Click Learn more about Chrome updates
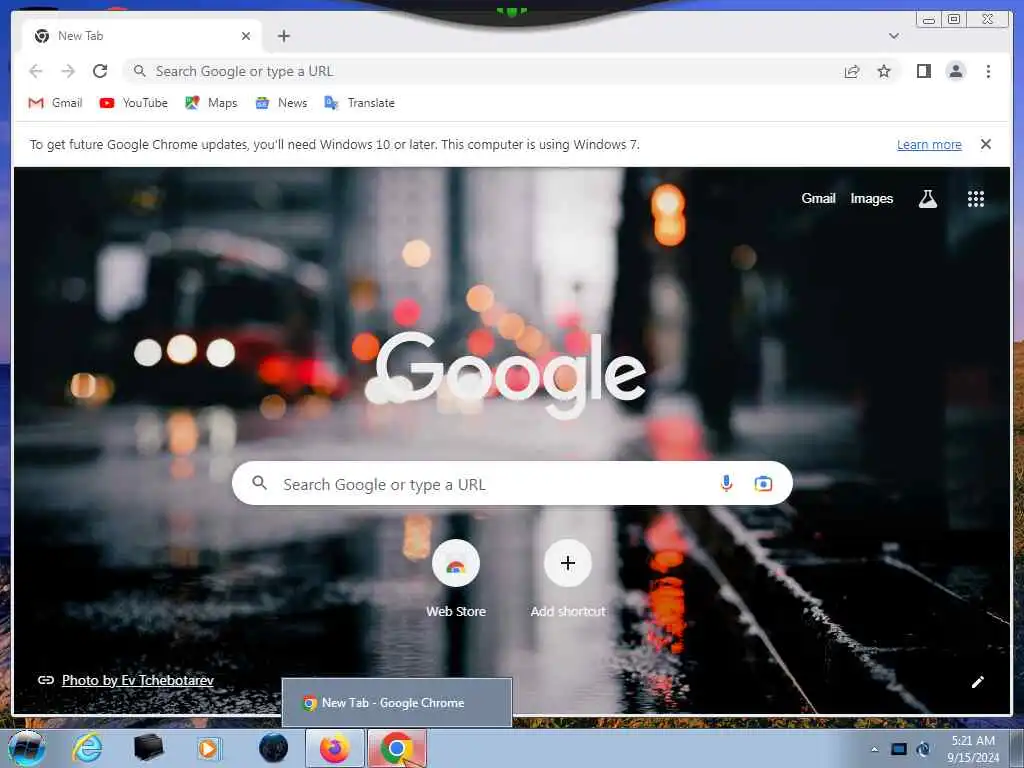The image size is (1024, 768). (x=929, y=144)
